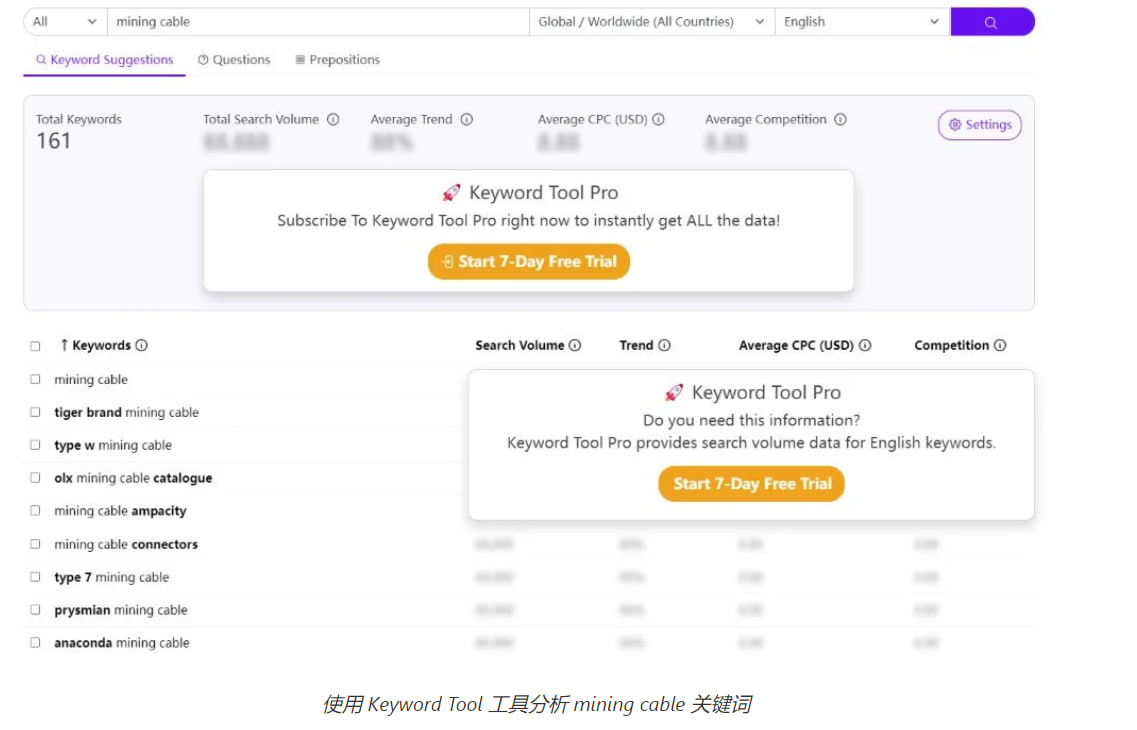
Task: Click the purple search magnifier button
Action: (x=991, y=22)
